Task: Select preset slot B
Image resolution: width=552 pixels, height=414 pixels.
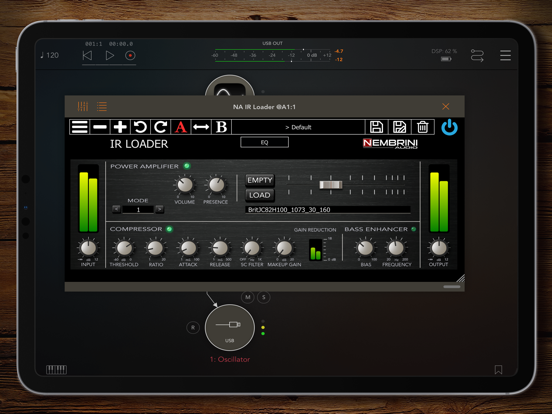Action: click(x=221, y=127)
